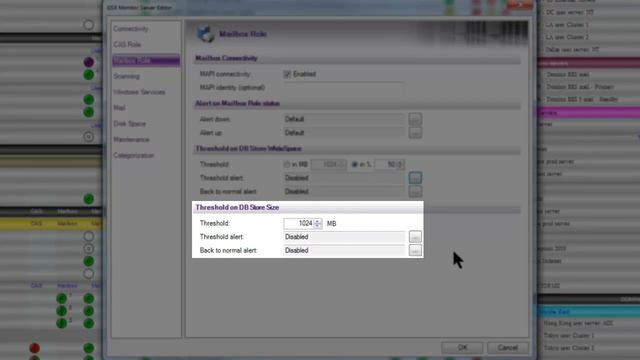Select the WhiteSpace threshold 'in %' radio
The height and width of the screenshot is (360, 640).
[x=354, y=164]
